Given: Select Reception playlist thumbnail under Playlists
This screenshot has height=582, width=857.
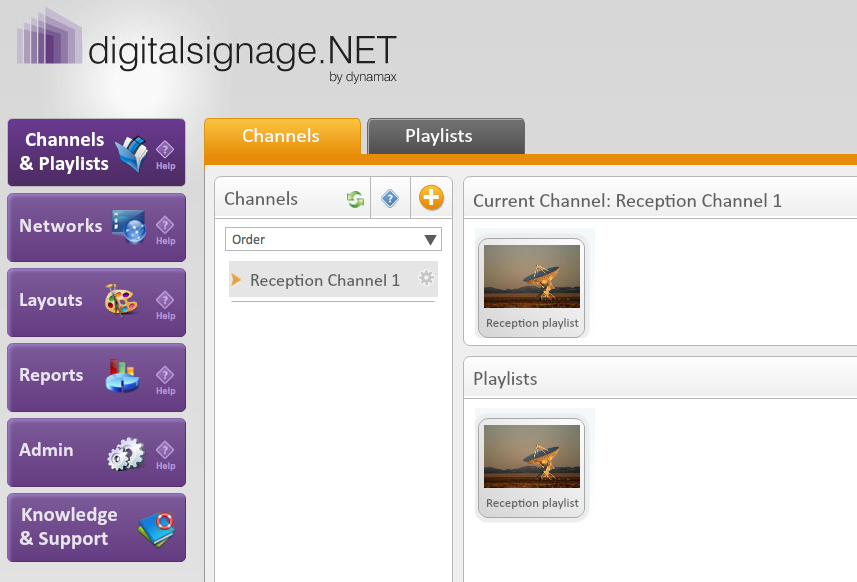Looking at the screenshot, I should click(532, 468).
